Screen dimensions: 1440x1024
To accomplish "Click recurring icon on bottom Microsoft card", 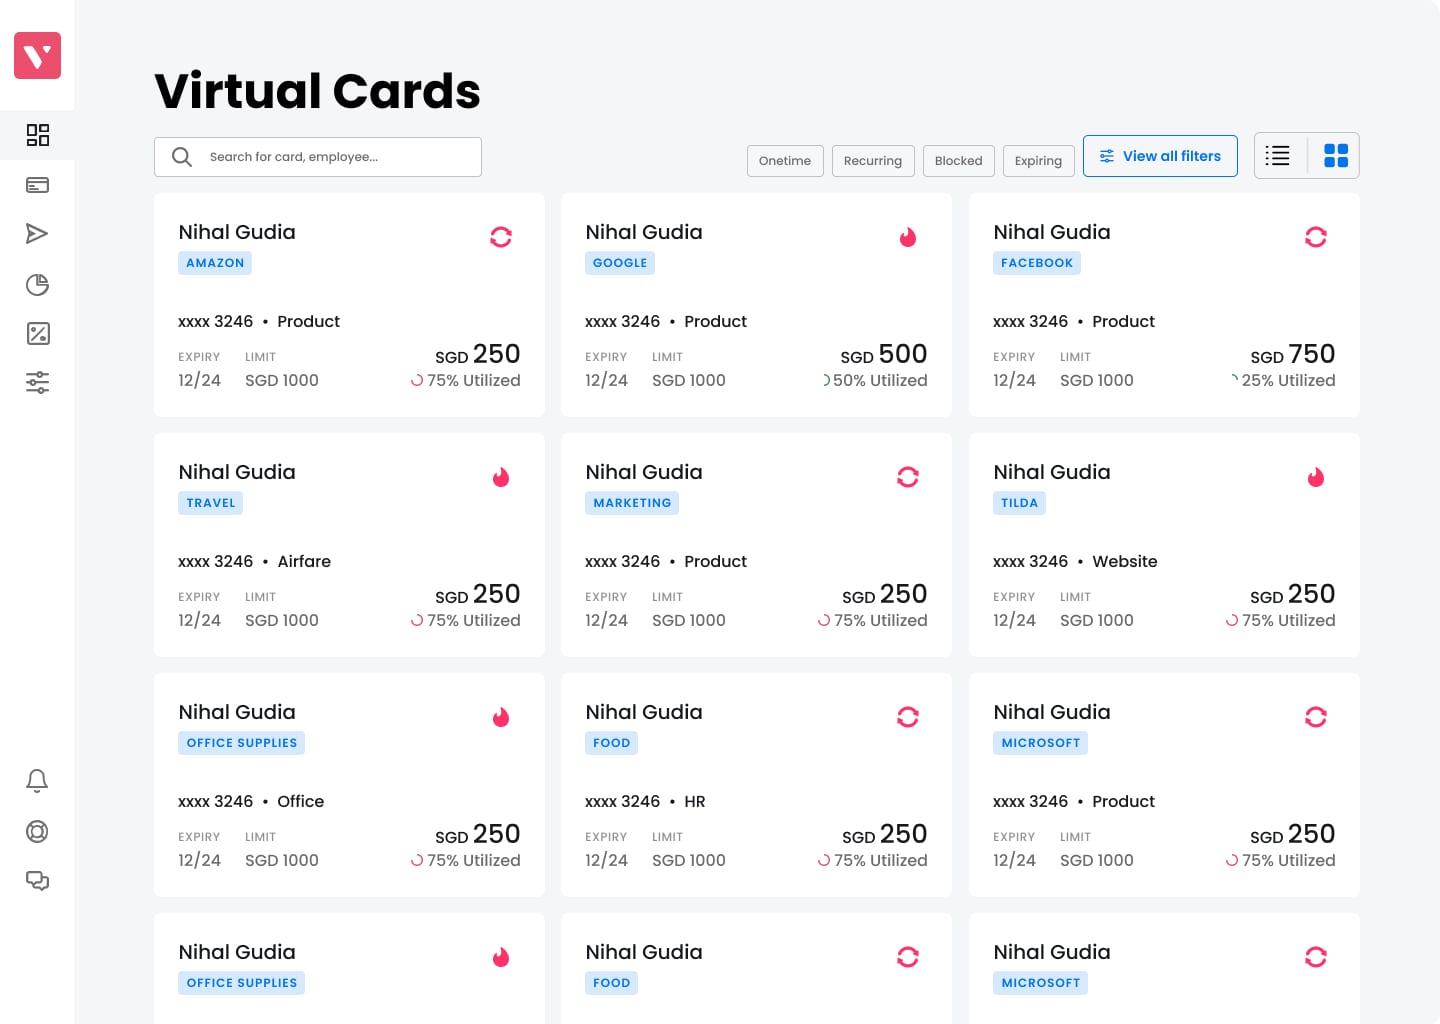I will tap(1316, 957).
